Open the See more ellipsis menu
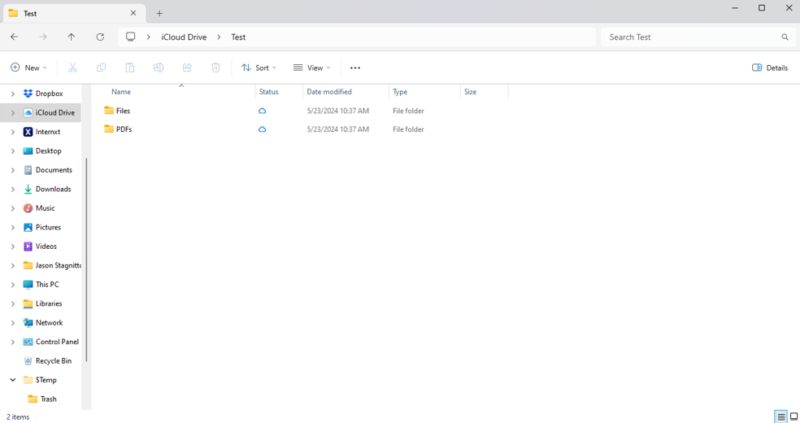The width and height of the screenshot is (800, 423). click(x=355, y=68)
